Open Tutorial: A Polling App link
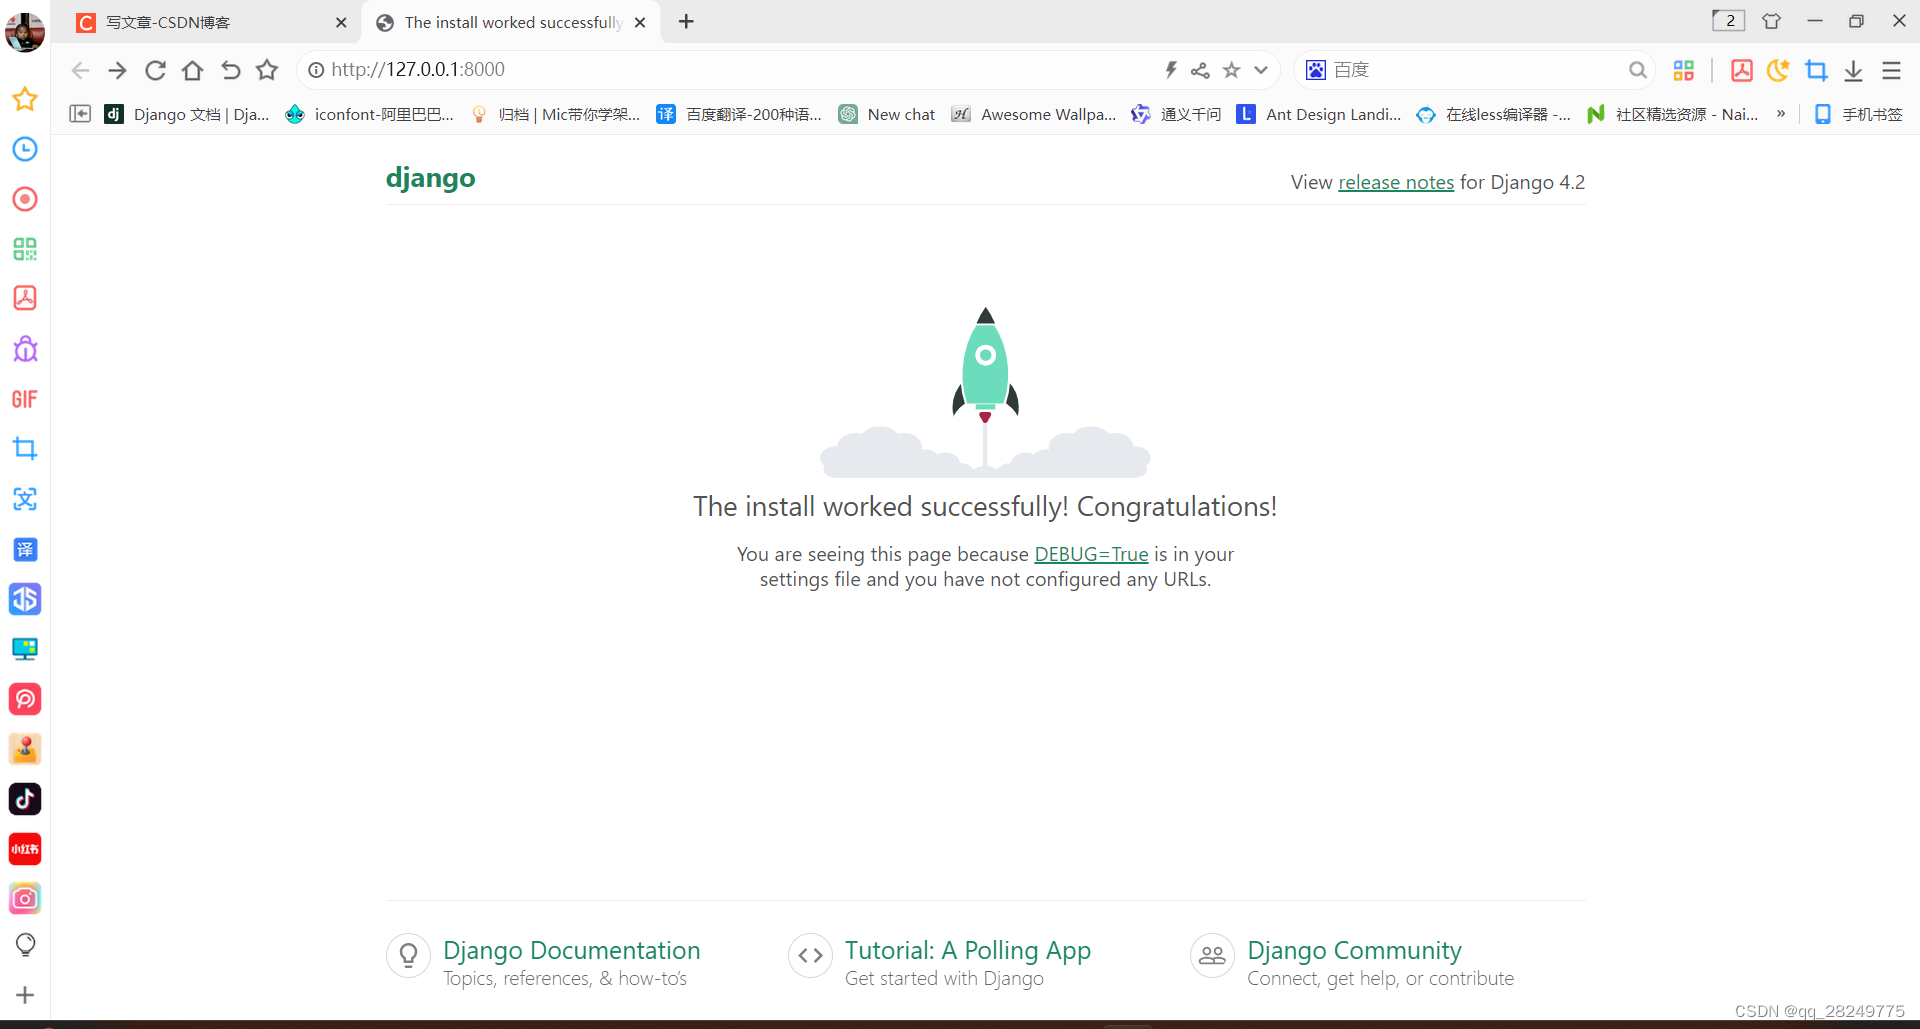 [x=968, y=950]
